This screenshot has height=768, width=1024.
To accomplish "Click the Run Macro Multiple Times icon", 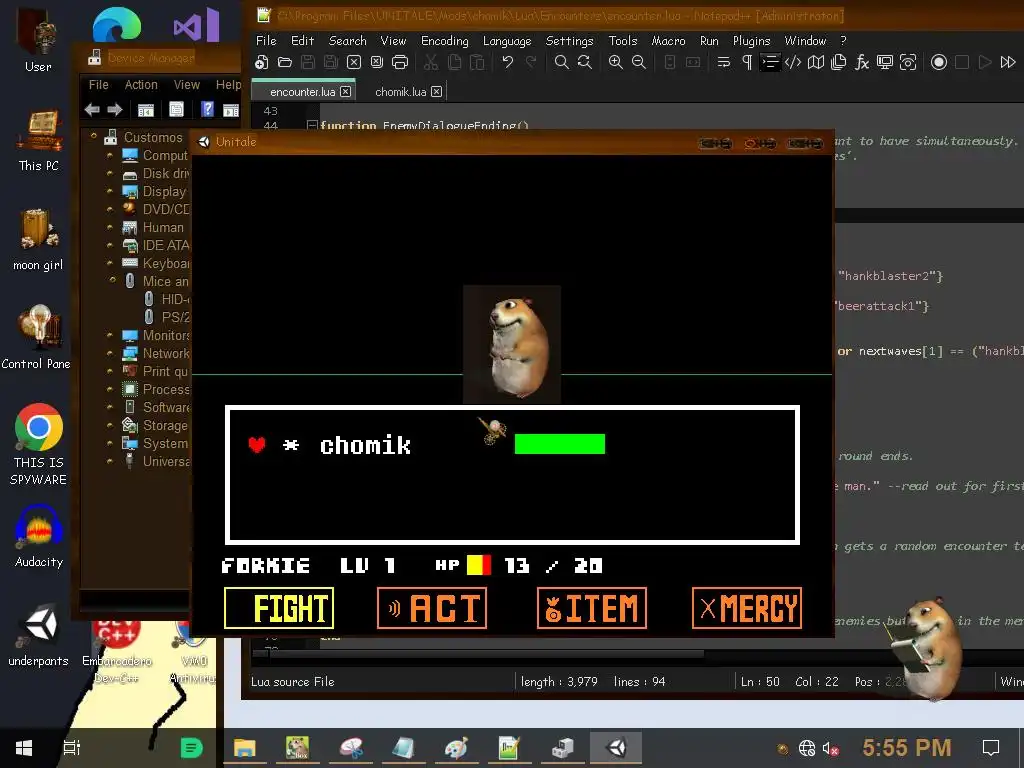I will [x=1008, y=62].
